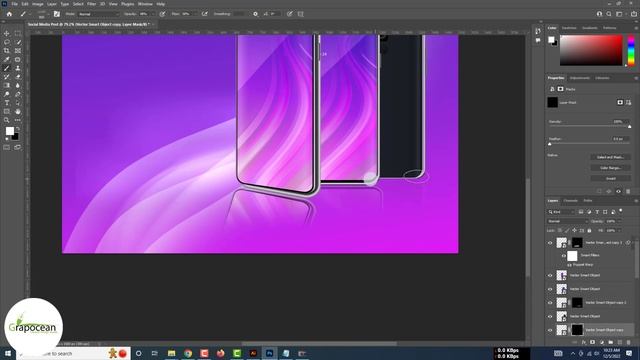The image size is (640, 360).
Task: Open Illustrator from the Windows taskbar
Action: click(x=253, y=353)
